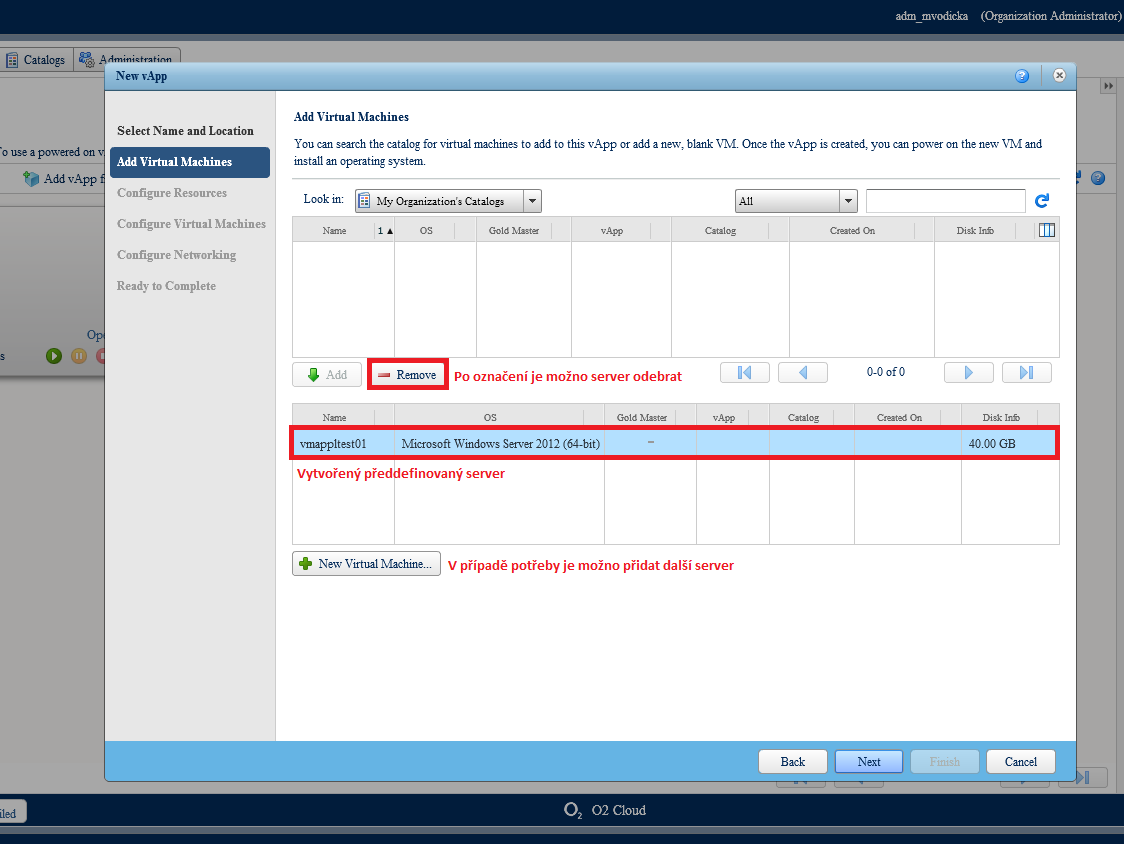The image size is (1124, 844).
Task: Open the column chooser icon in upper table
Action: 1047,230
